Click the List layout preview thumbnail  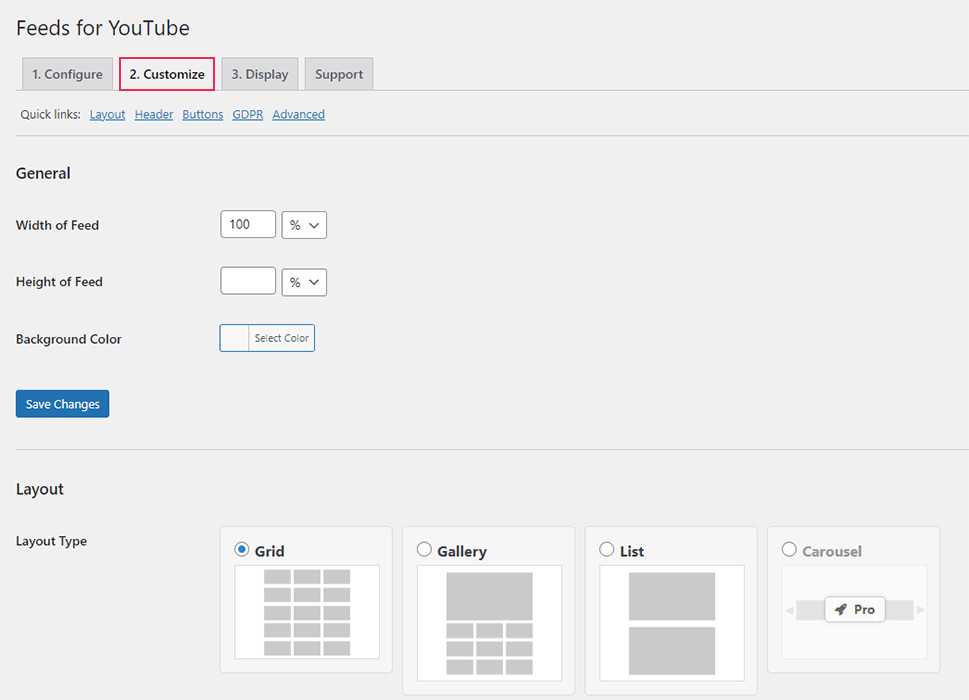point(672,623)
